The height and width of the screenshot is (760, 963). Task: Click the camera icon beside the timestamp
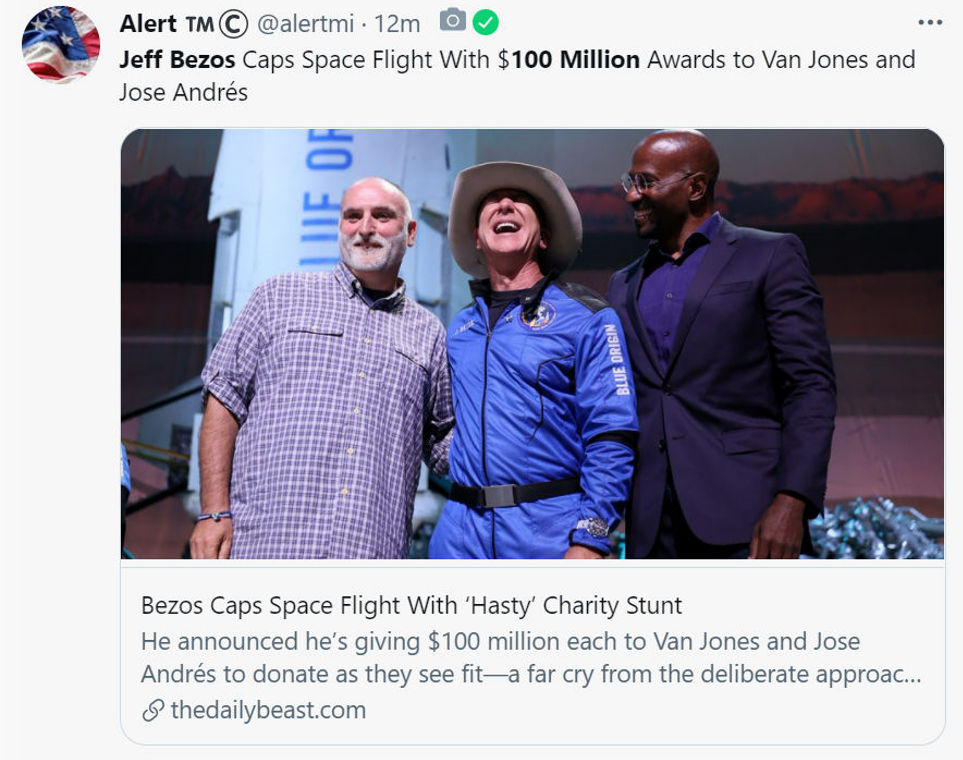[453, 21]
